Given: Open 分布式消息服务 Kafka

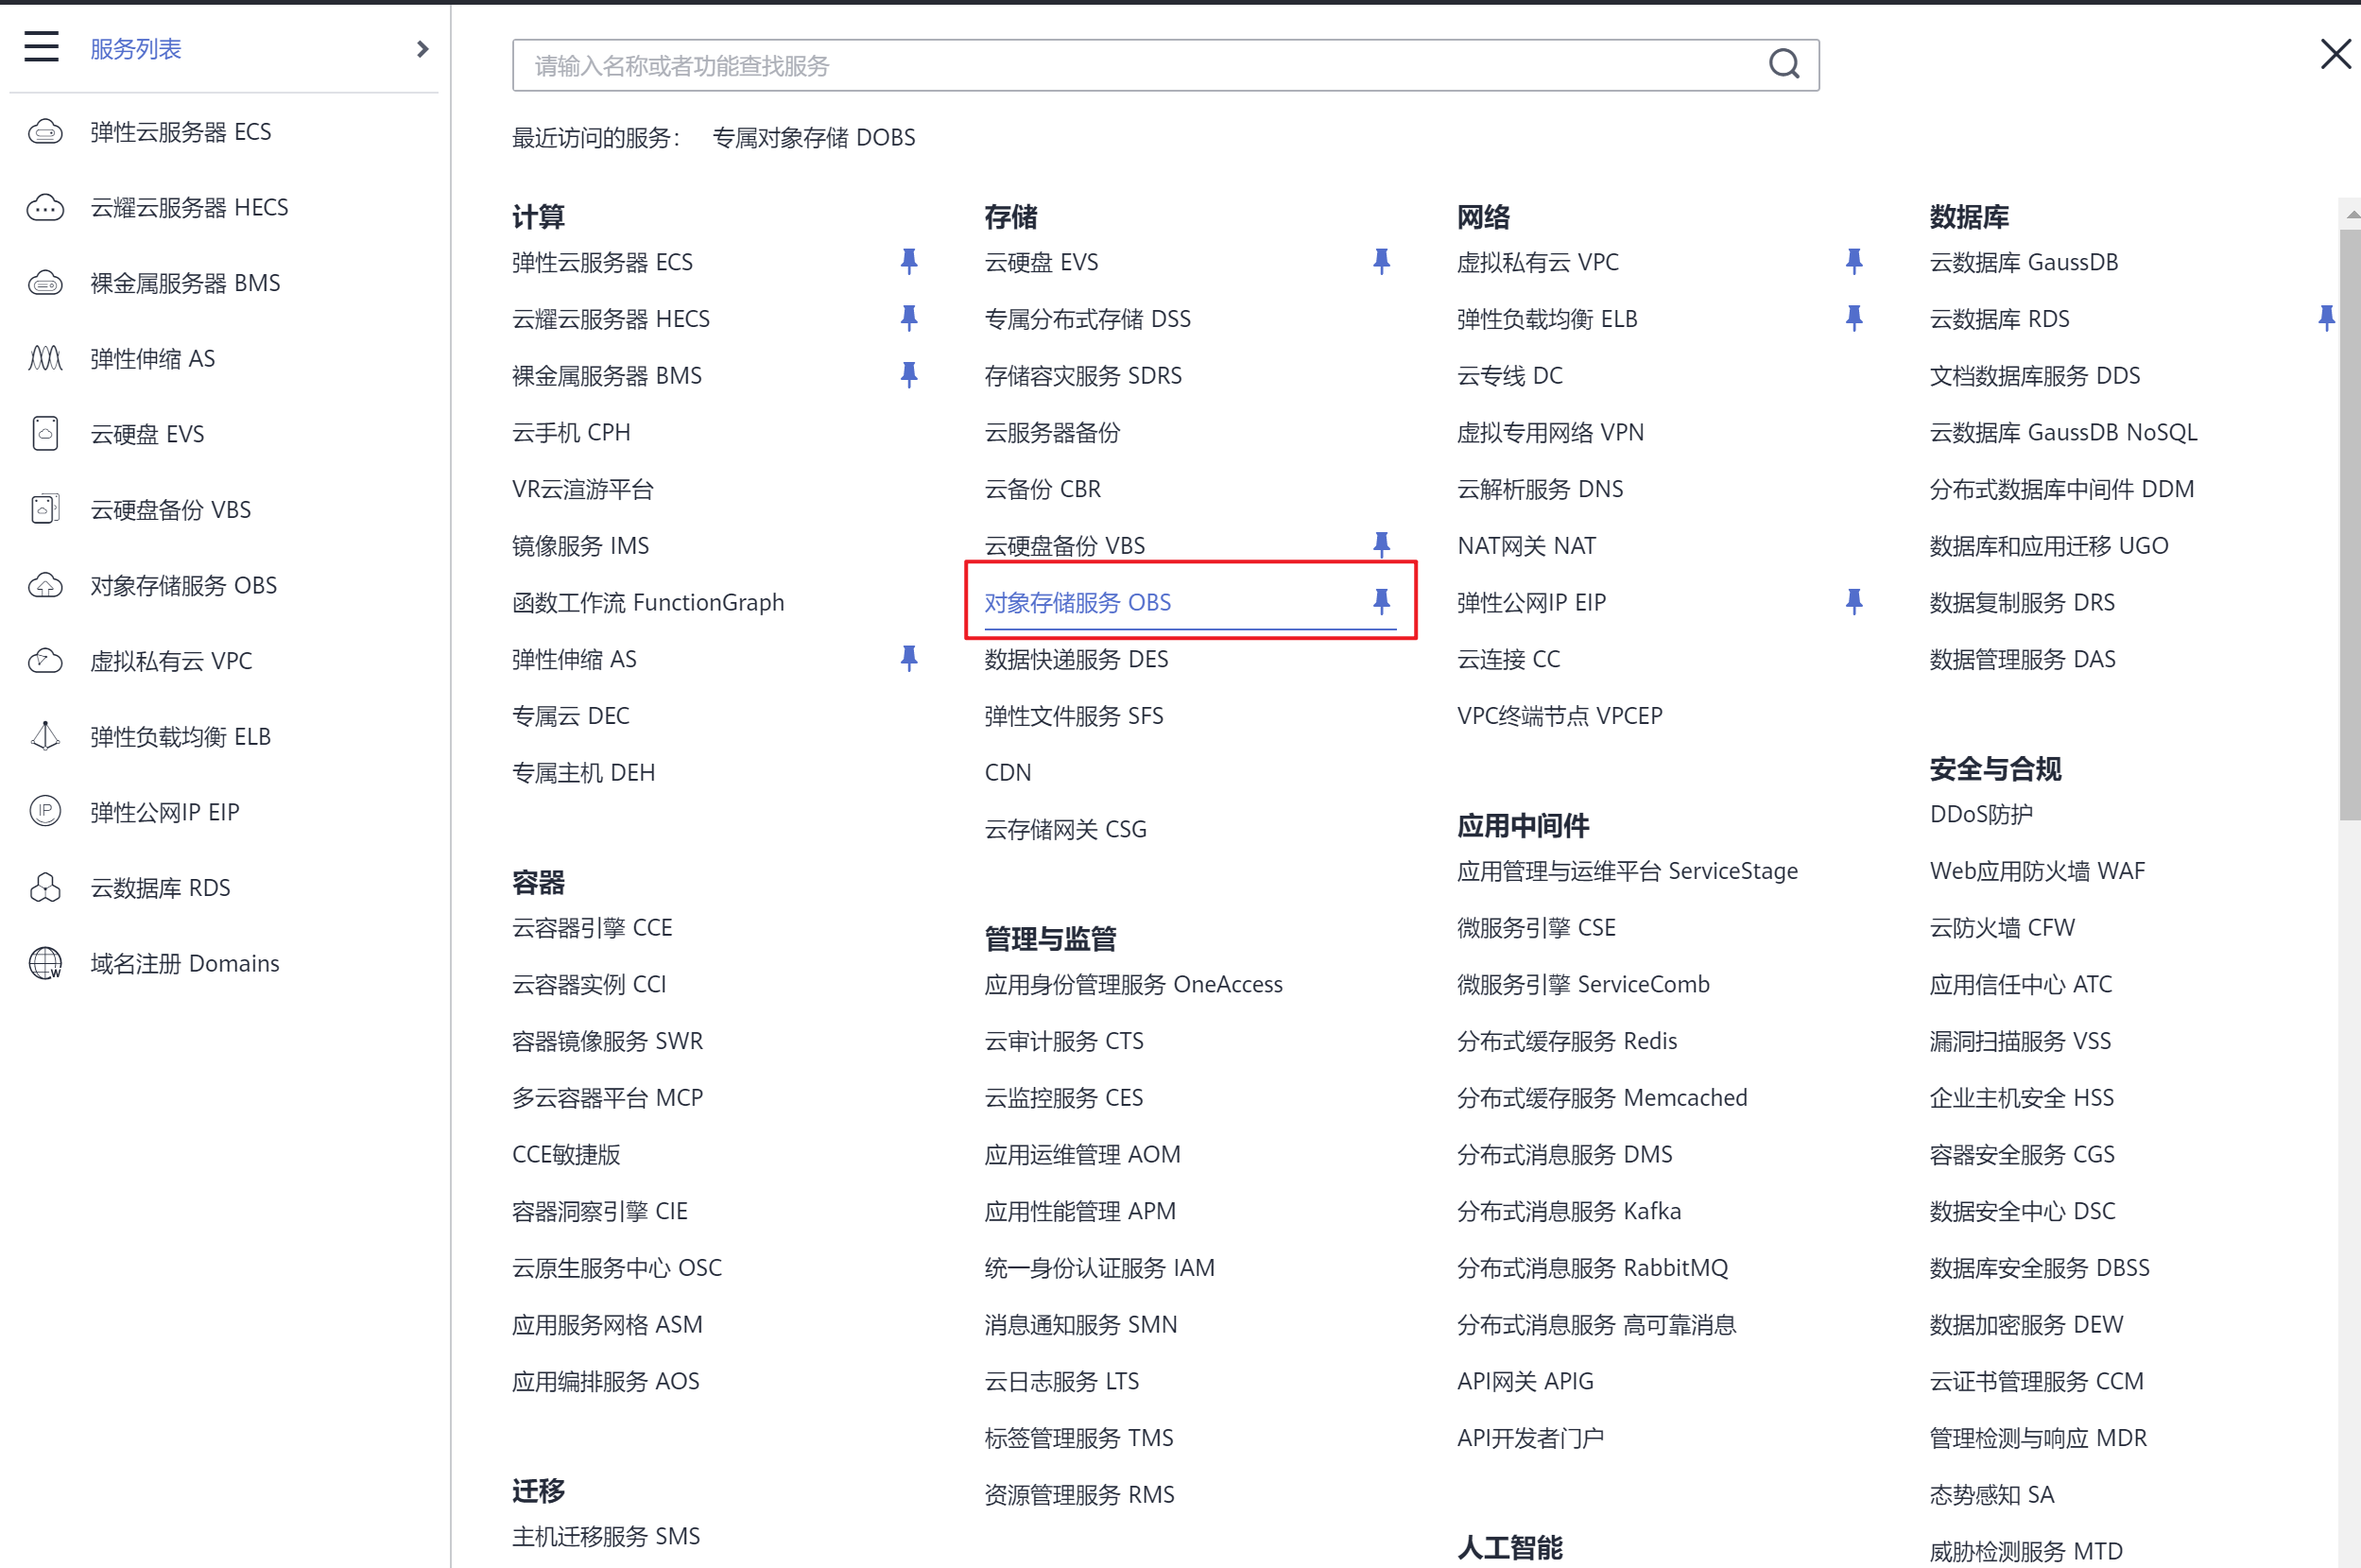Looking at the screenshot, I should point(1569,1211).
